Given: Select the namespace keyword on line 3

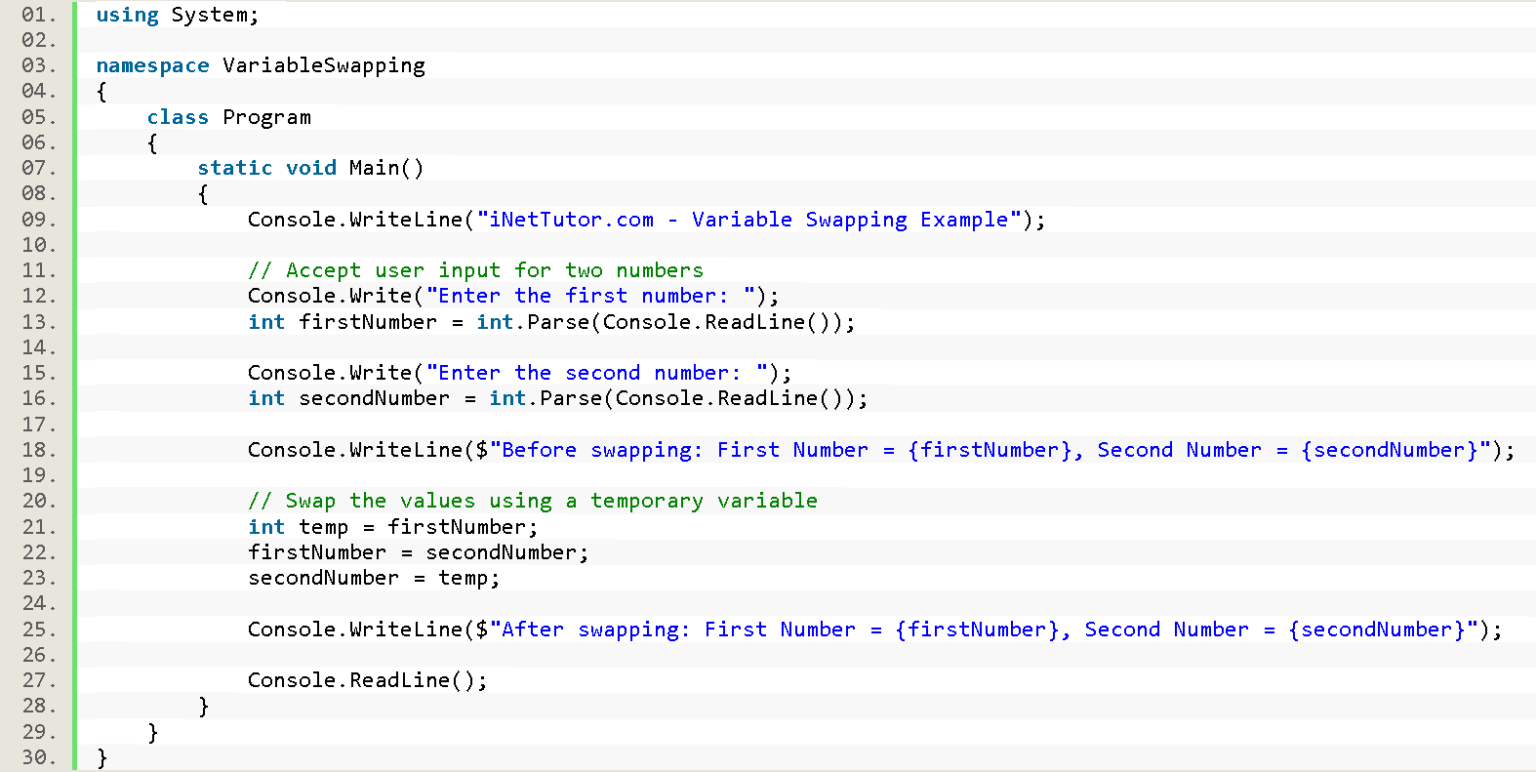Looking at the screenshot, I should (152, 65).
